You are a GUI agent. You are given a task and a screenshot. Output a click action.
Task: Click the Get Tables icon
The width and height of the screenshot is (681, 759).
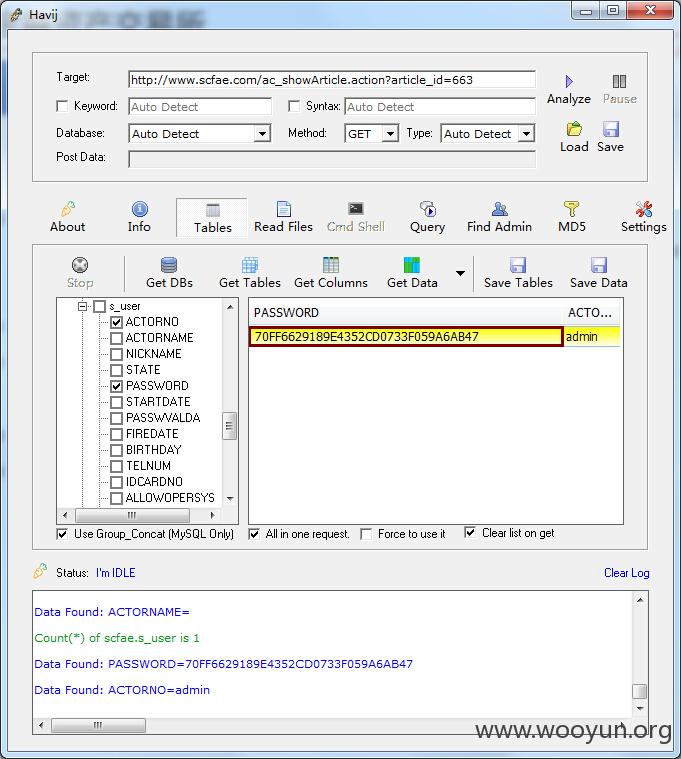click(250, 265)
